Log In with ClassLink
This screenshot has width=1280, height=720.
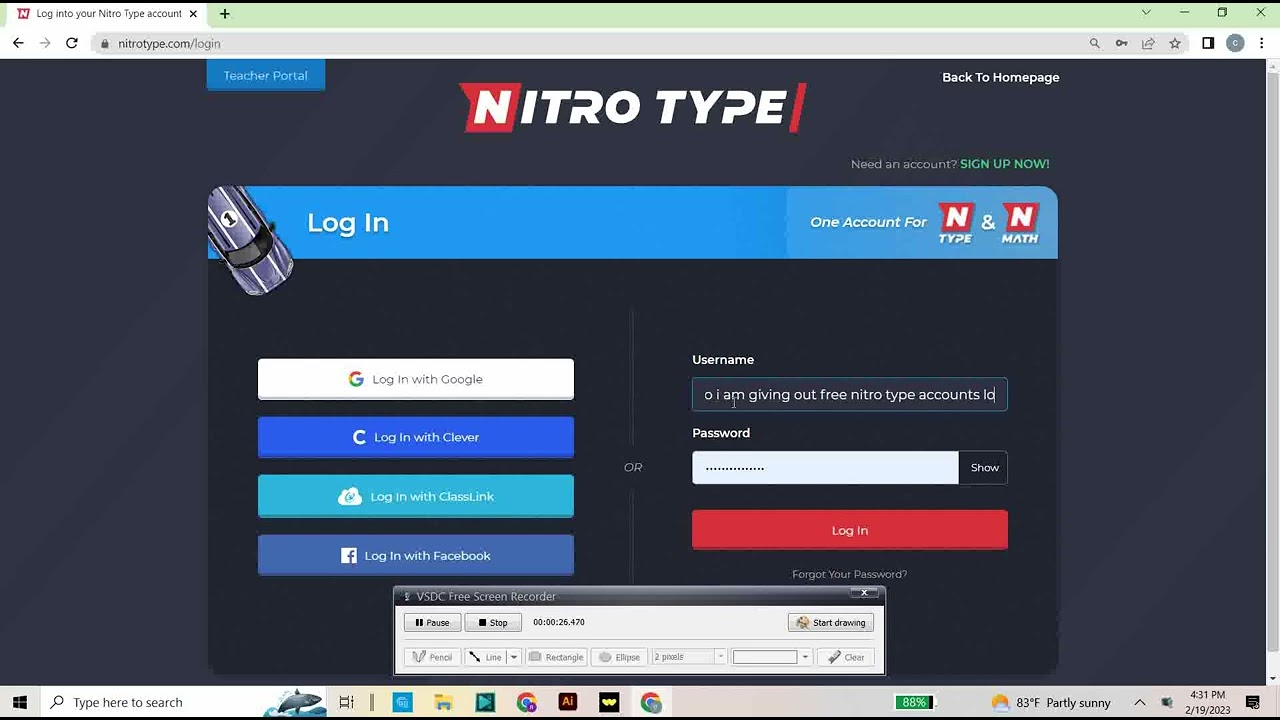pos(416,496)
